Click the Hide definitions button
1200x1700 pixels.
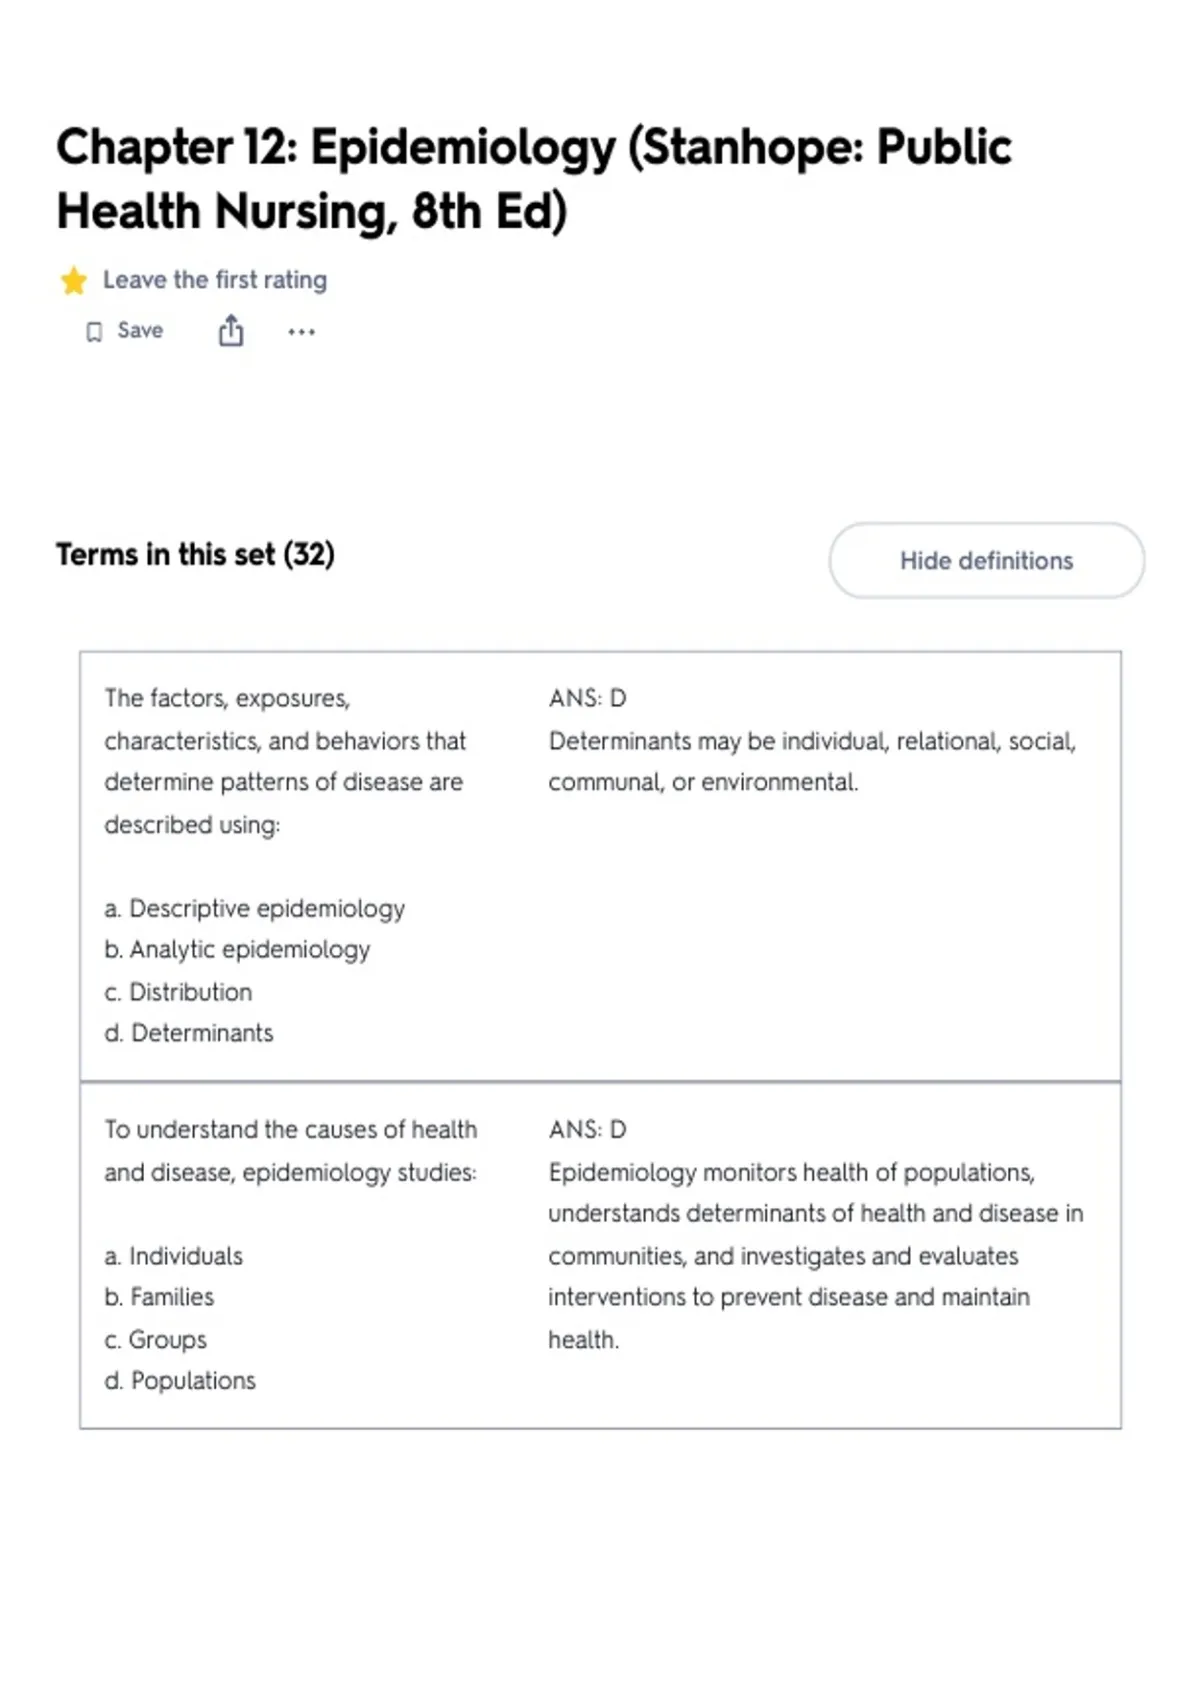point(986,561)
